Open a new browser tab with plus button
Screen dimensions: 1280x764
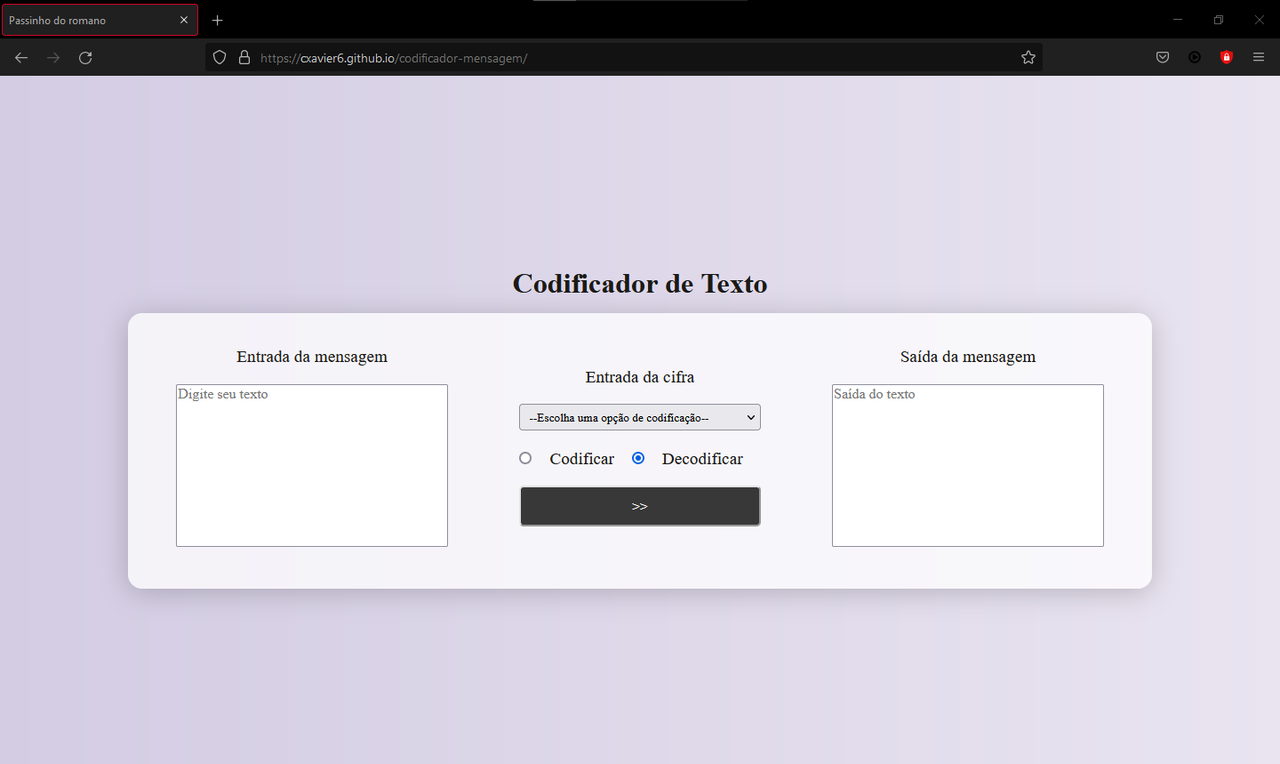[217, 19]
